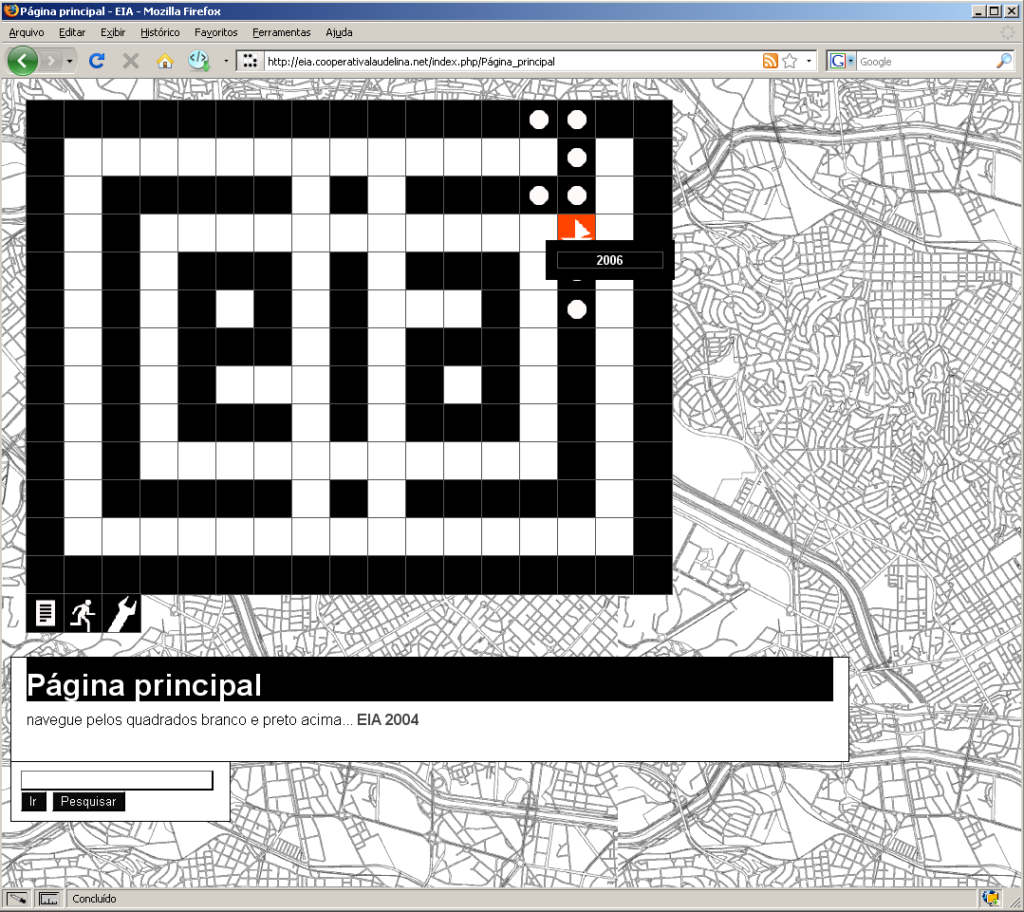The width and height of the screenshot is (1024, 912).
Task: Maximize the Firefox window
Action: coord(994,11)
